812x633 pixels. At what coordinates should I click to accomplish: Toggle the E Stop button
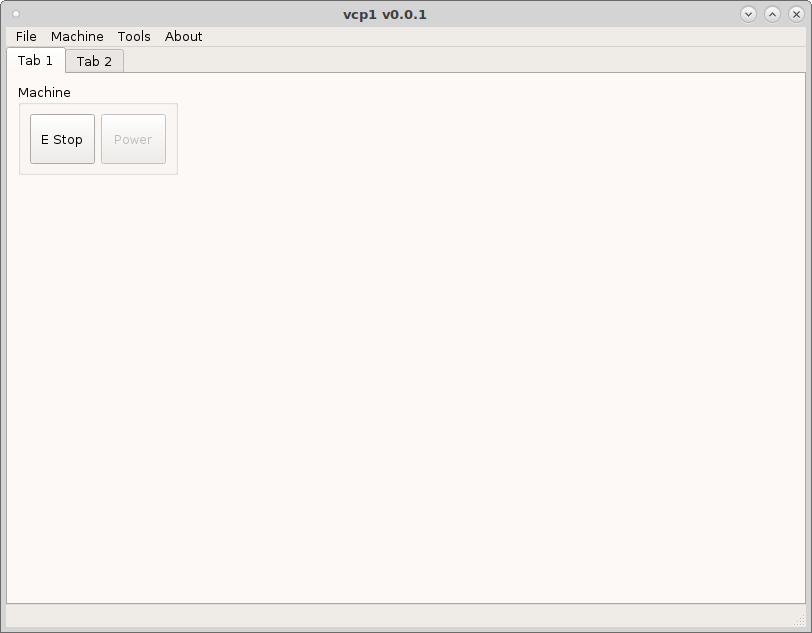tap(62, 139)
